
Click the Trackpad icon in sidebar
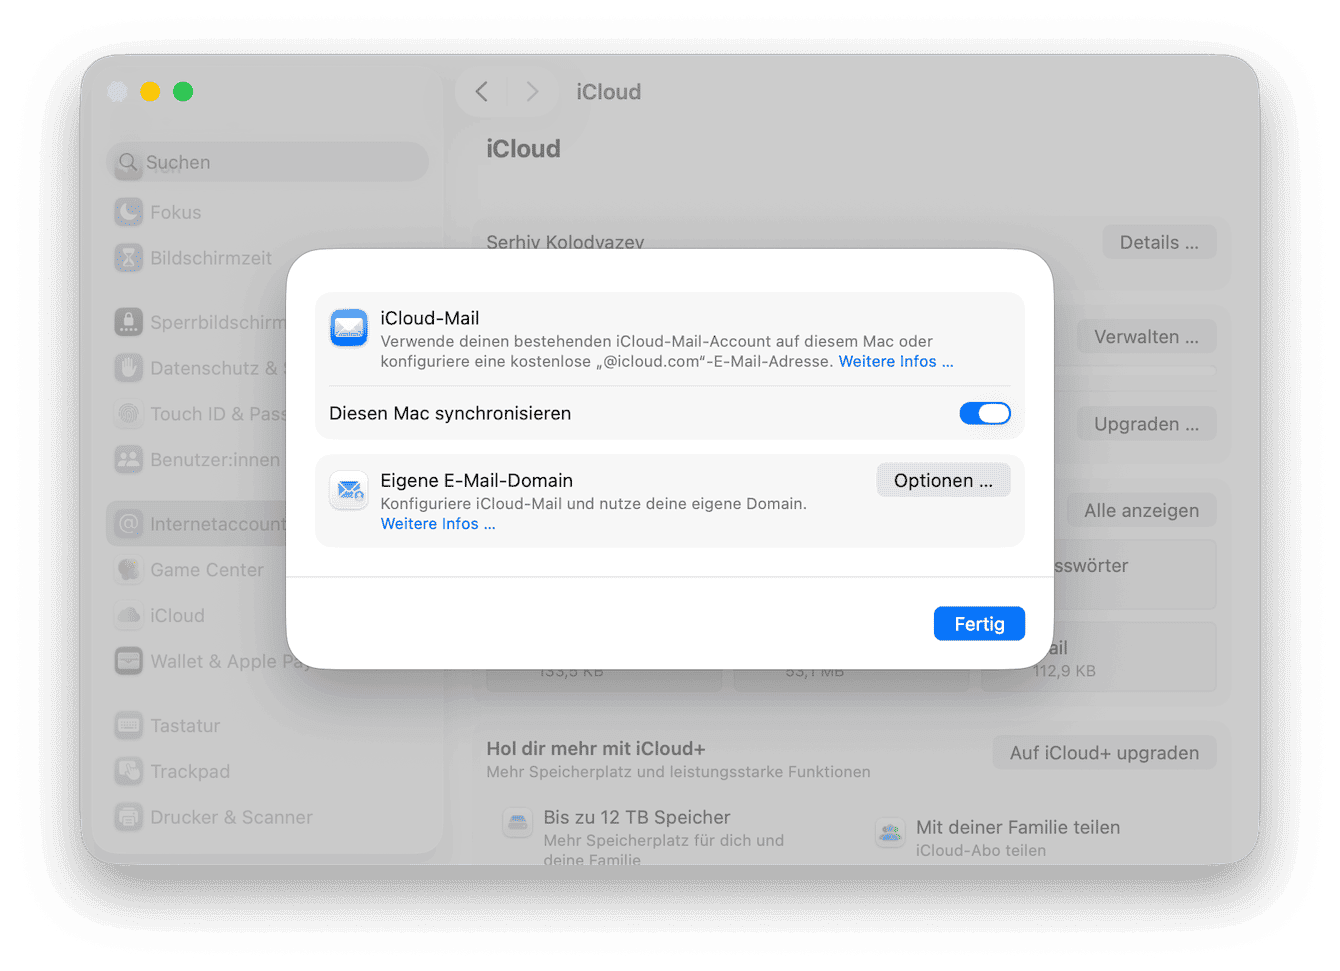click(129, 772)
